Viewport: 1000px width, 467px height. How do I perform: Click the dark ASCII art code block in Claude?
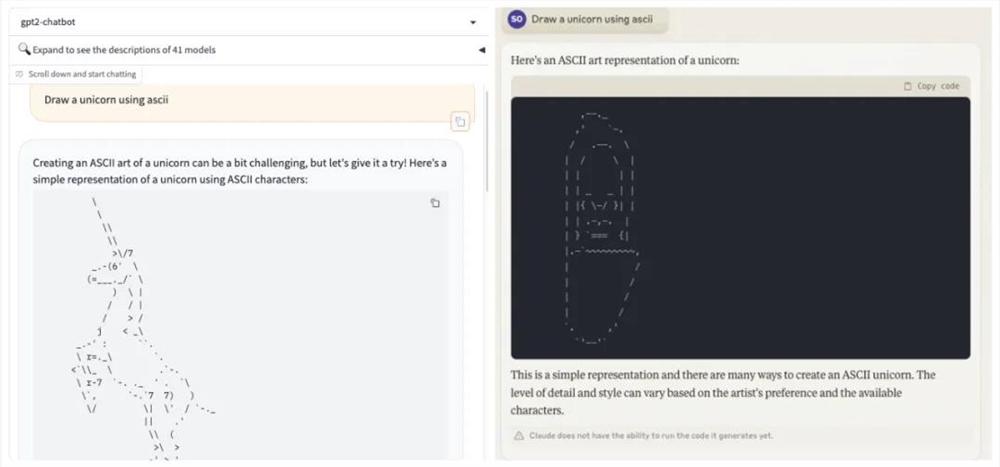click(x=740, y=228)
